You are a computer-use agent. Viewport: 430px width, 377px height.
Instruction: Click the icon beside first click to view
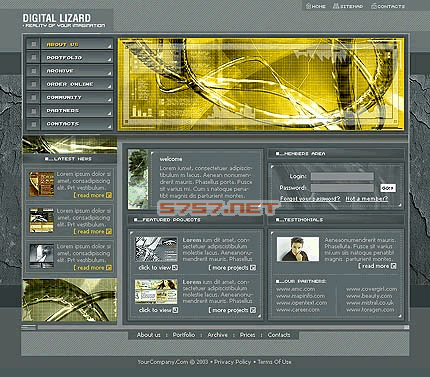[175, 267]
